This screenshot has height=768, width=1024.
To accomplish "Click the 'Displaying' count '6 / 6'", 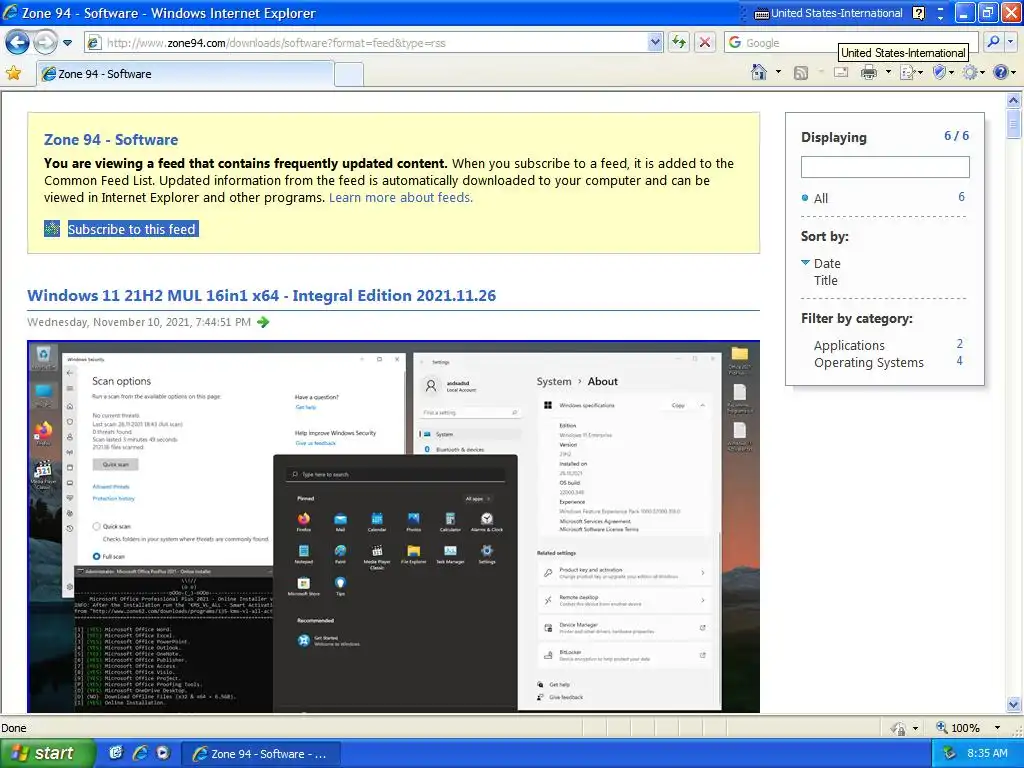I will (956, 136).
